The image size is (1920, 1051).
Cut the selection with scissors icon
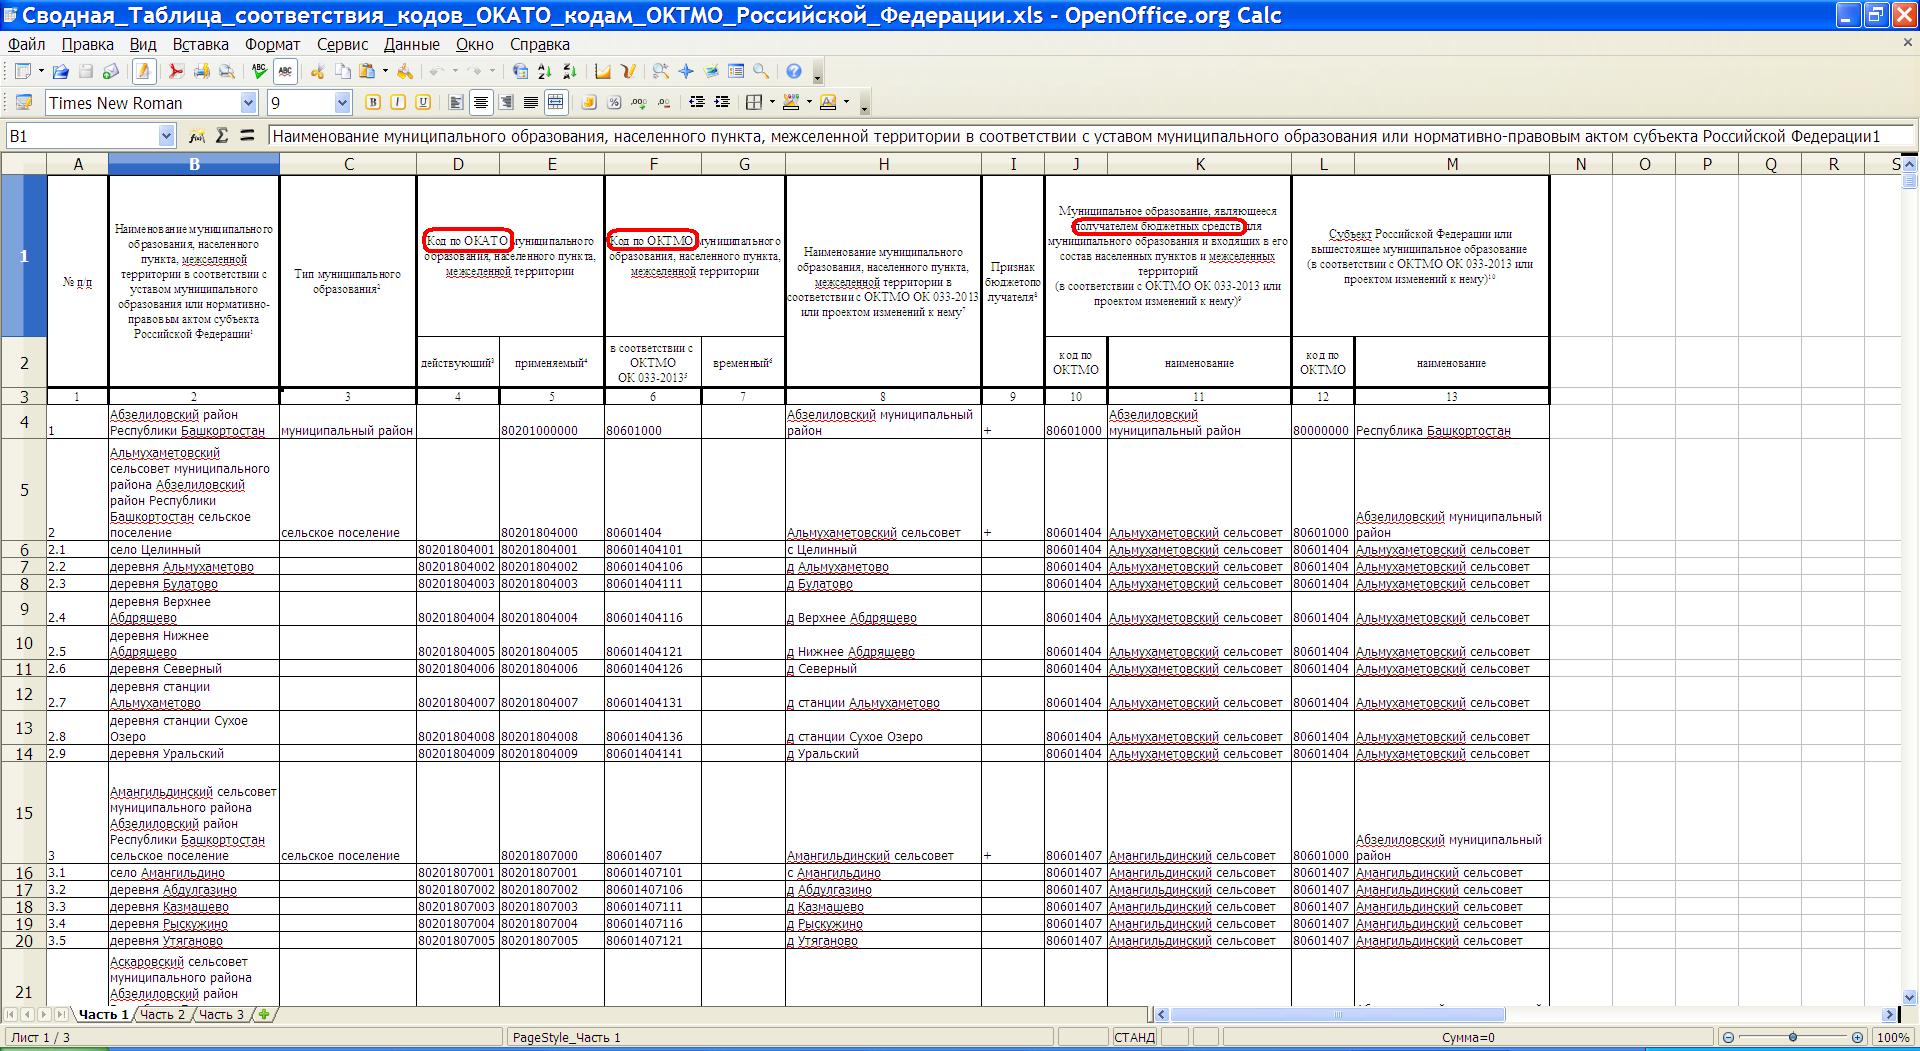pos(317,71)
